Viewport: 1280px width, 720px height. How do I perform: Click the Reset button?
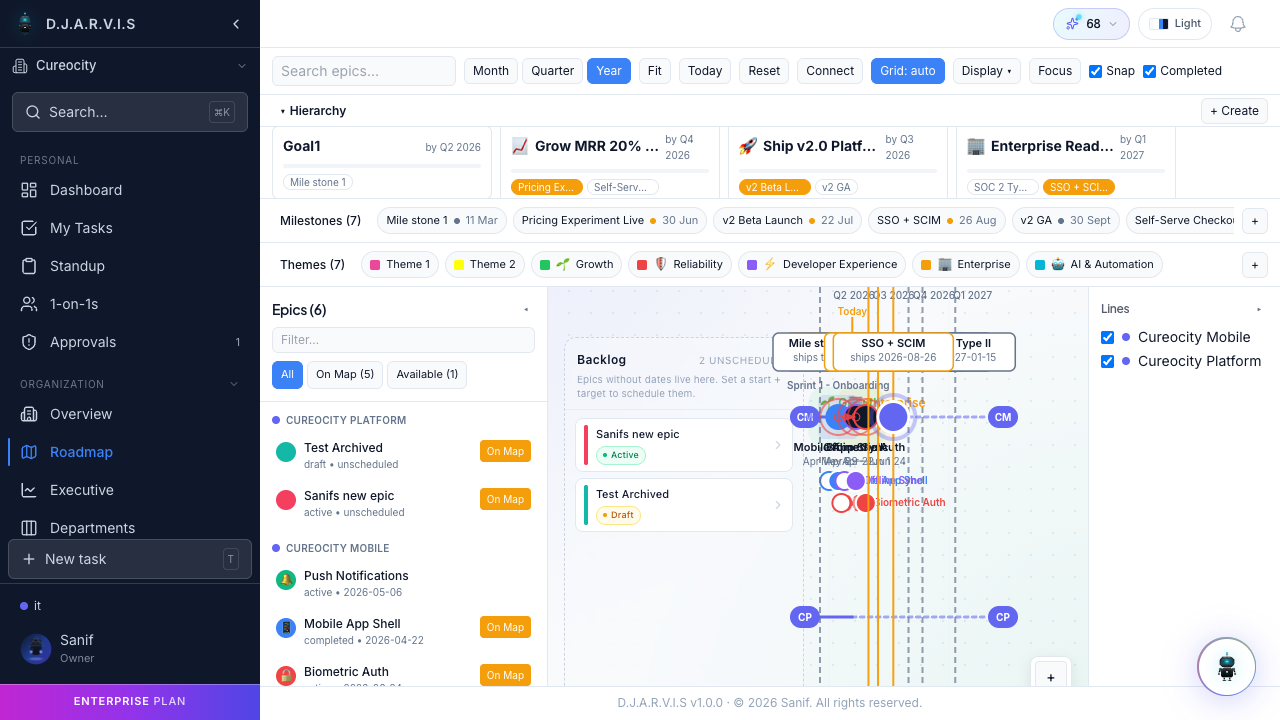tap(764, 71)
